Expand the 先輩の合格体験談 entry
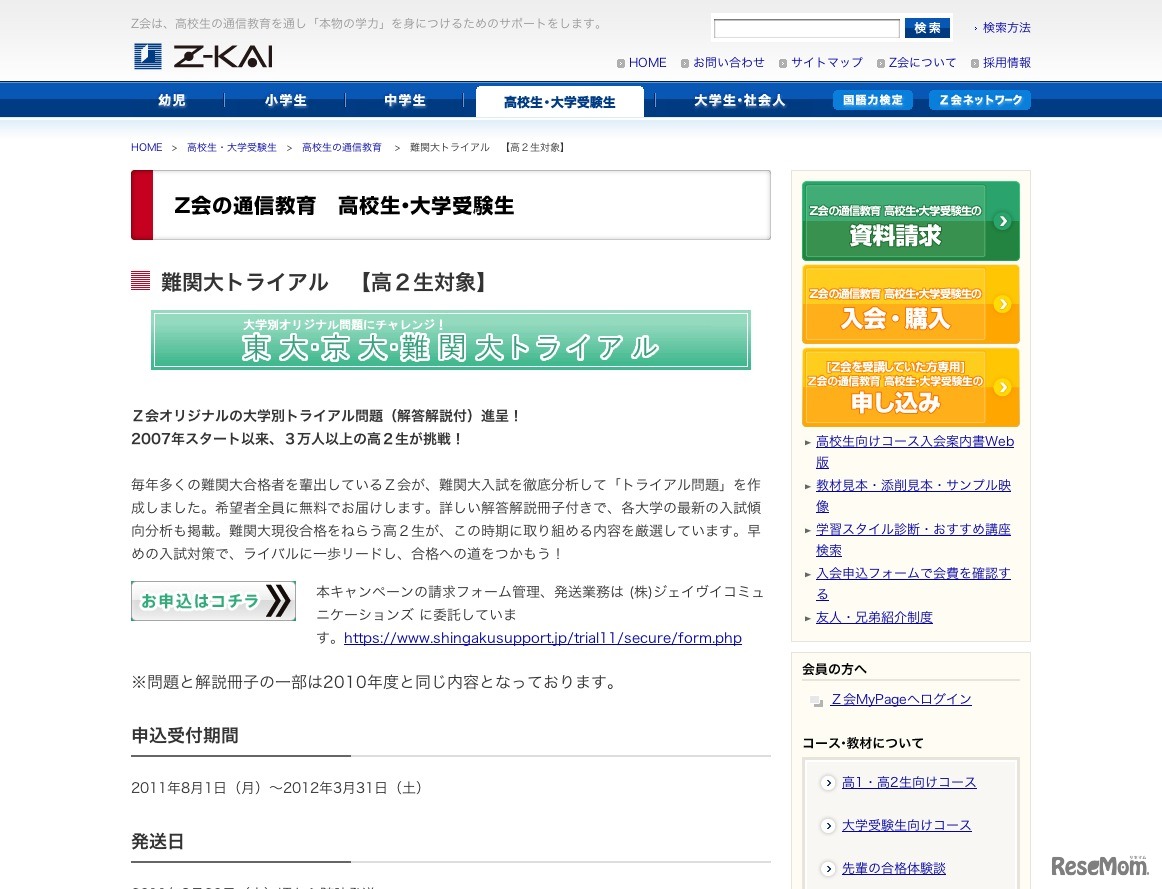Image resolution: width=1162 pixels, height=889 pixels. click(x=893, y=868)
